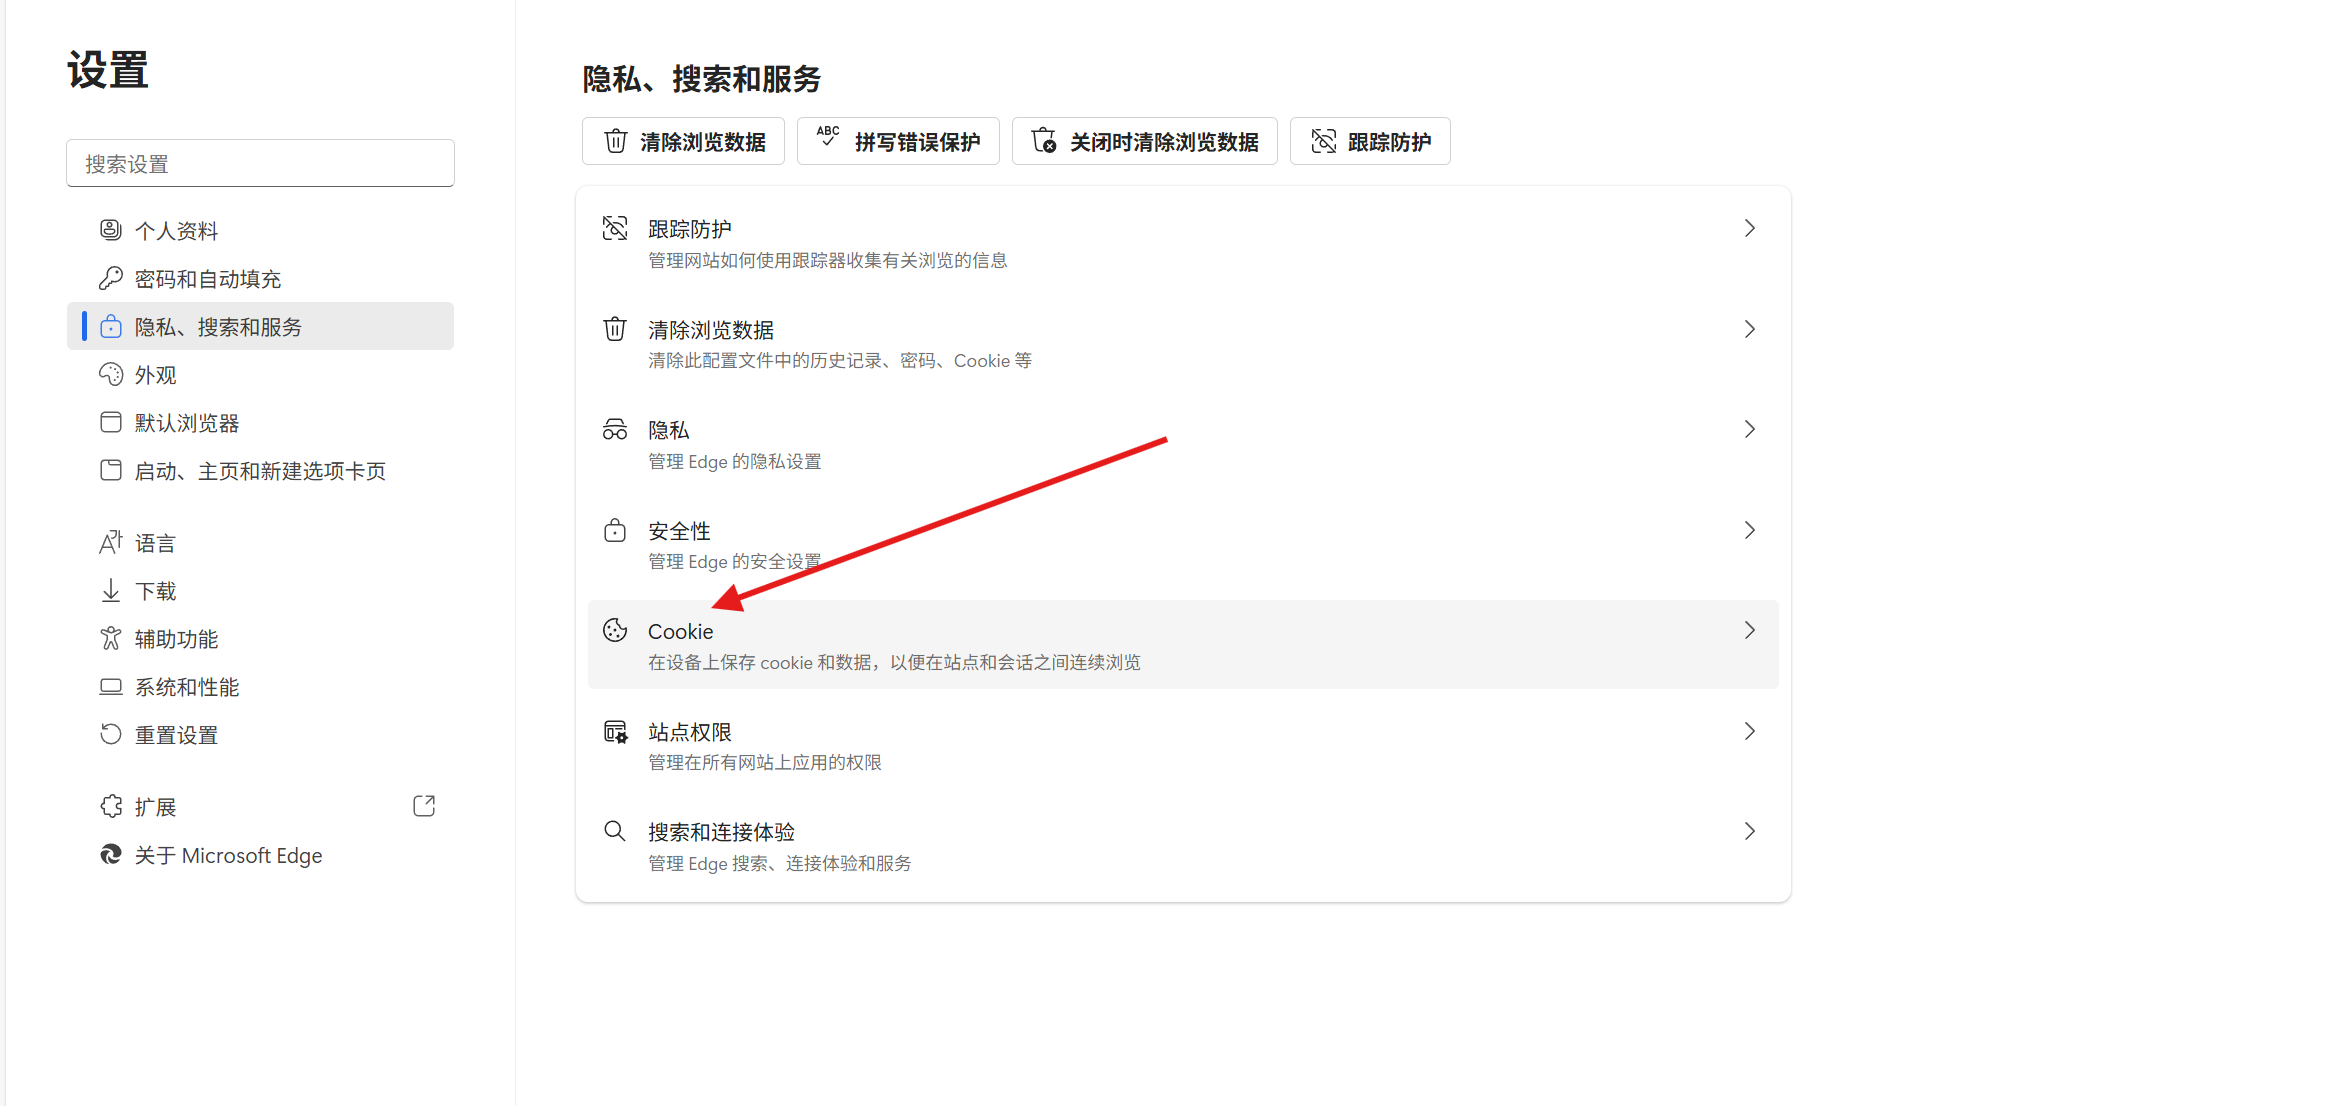Select 系统和性能 in the sidebar
The width and height of the screenshot is (2328, 1106).
(x=187, y=687)
